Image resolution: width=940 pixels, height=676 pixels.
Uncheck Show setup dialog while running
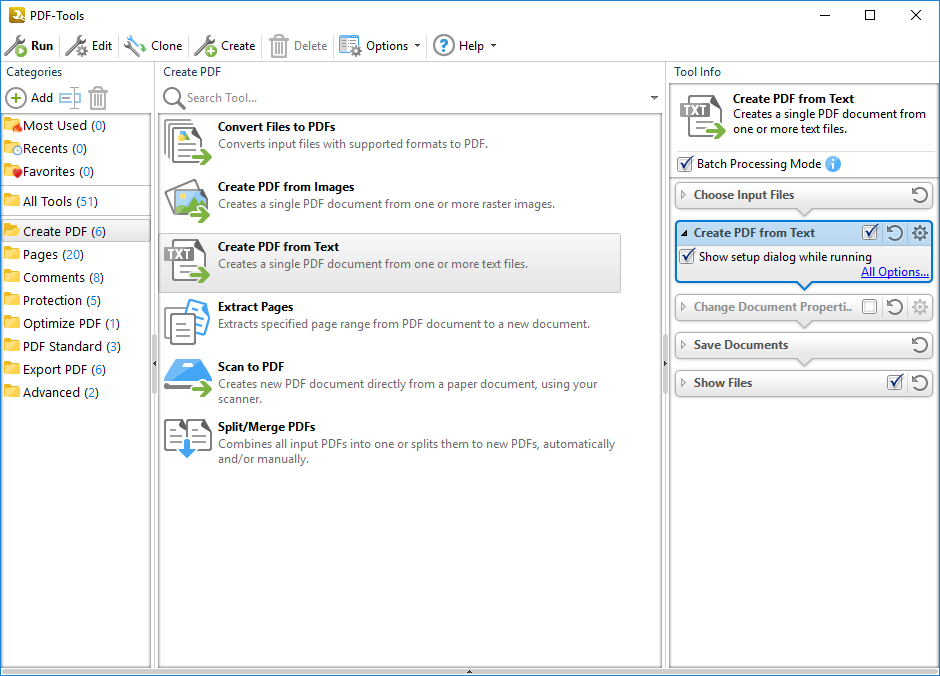(687, 257)
